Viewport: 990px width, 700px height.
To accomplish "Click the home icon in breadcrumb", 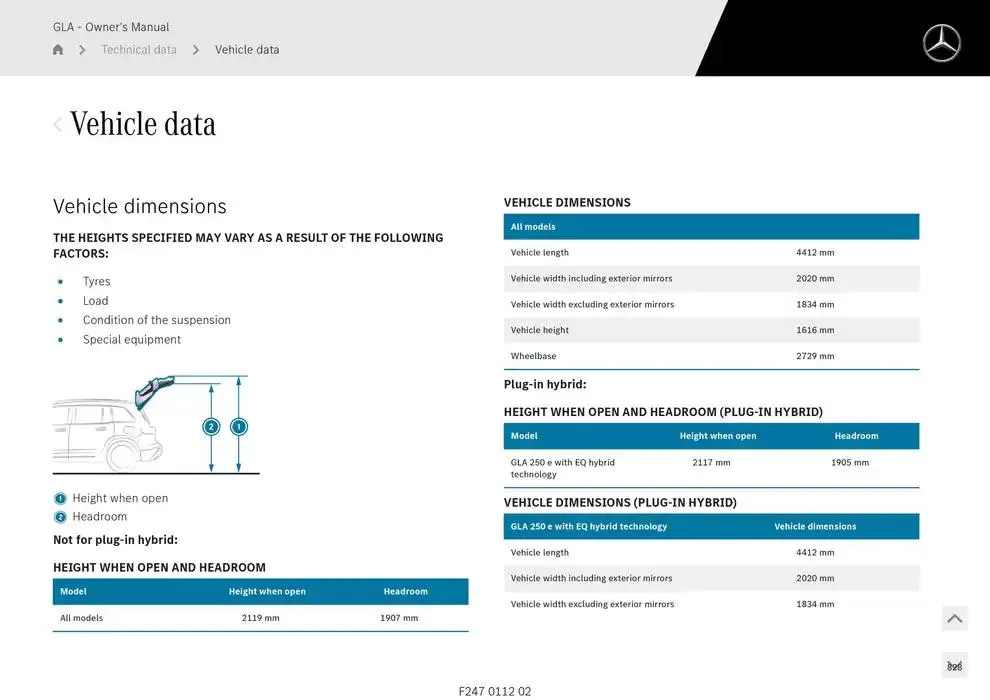I will pos(58,50).
